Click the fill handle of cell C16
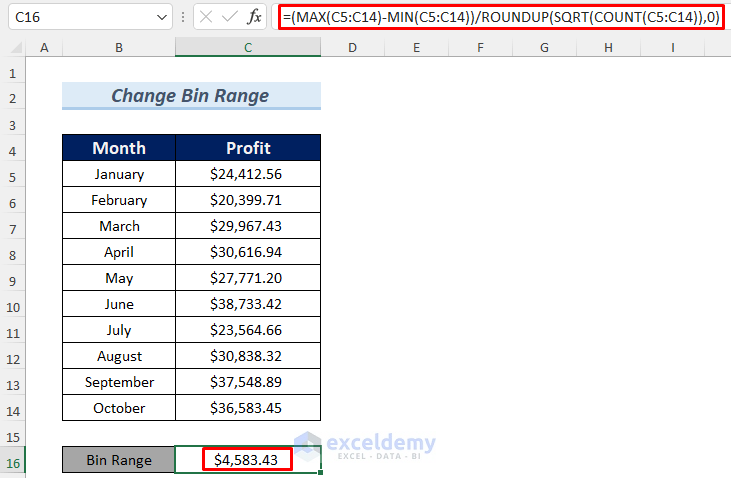This screenshot has width=731, height=478. 321,473
